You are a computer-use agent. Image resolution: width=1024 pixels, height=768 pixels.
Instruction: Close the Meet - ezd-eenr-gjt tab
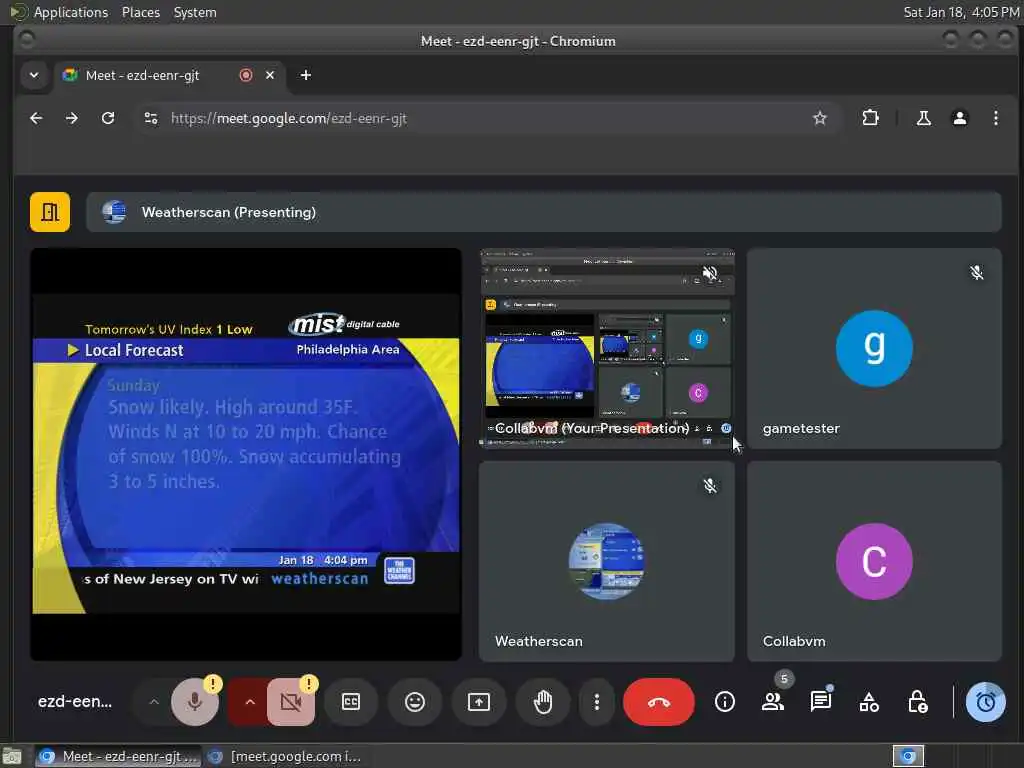(270, 75)
